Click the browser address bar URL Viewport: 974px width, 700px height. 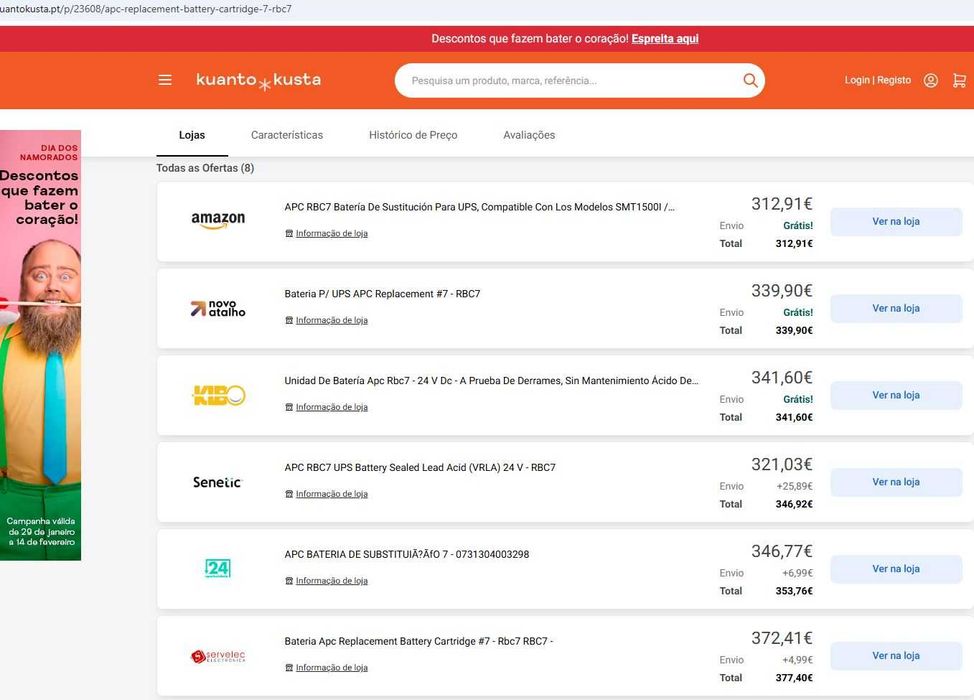[x=146, y=9]
